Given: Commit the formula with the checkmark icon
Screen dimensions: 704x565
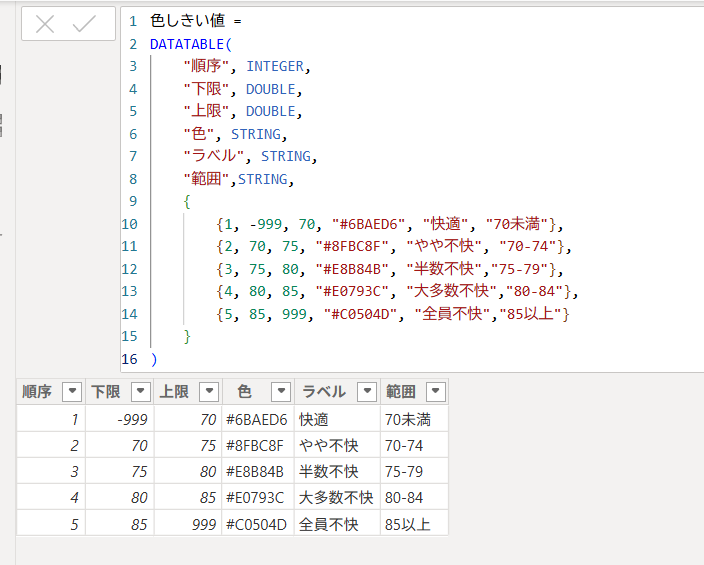Looking at the screenshot, I should pyautogui.click(x=84, y=24).
